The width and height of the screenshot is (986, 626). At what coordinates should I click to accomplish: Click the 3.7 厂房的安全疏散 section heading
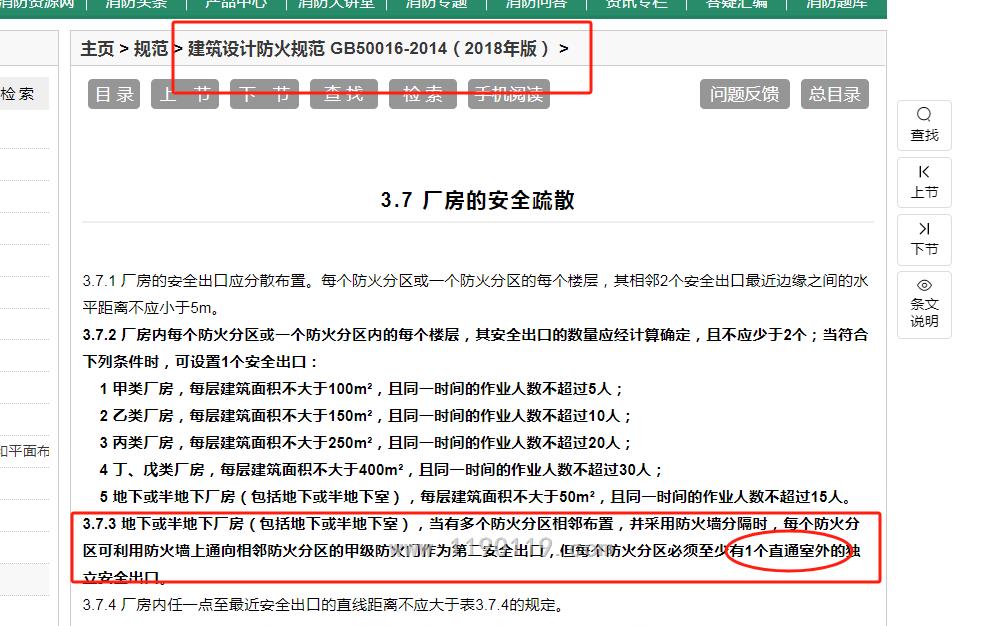pos(477,200)
